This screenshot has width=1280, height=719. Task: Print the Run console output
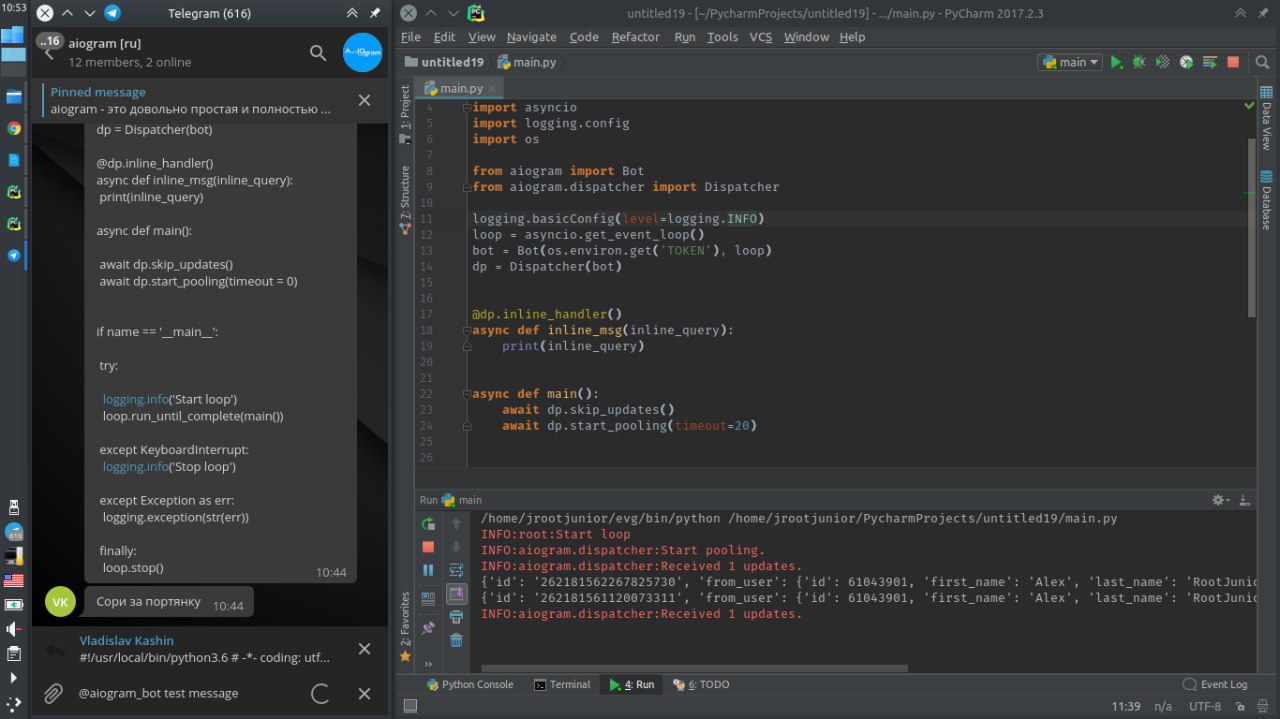pyautogui.click(x=456, y=617)
